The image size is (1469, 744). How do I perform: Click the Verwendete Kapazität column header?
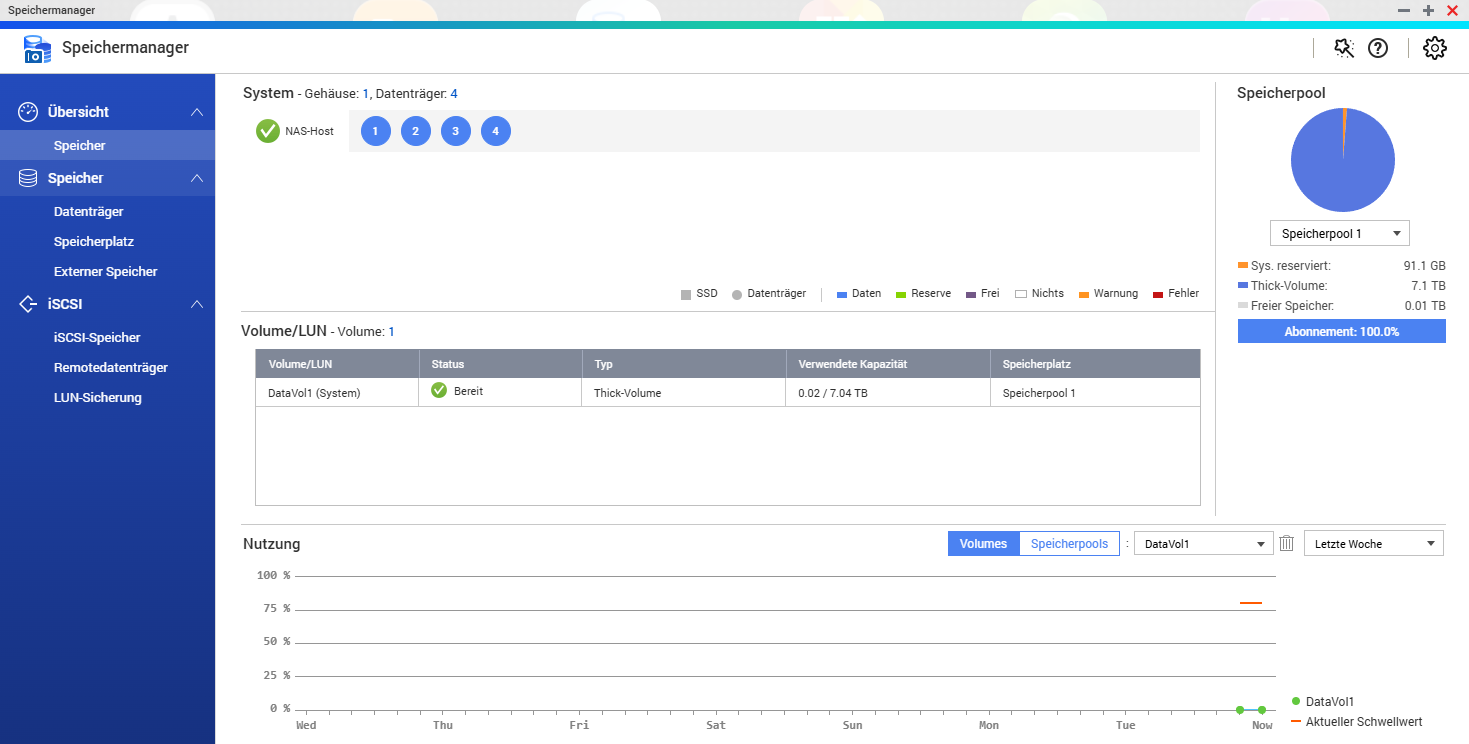(x=888, y=364)
